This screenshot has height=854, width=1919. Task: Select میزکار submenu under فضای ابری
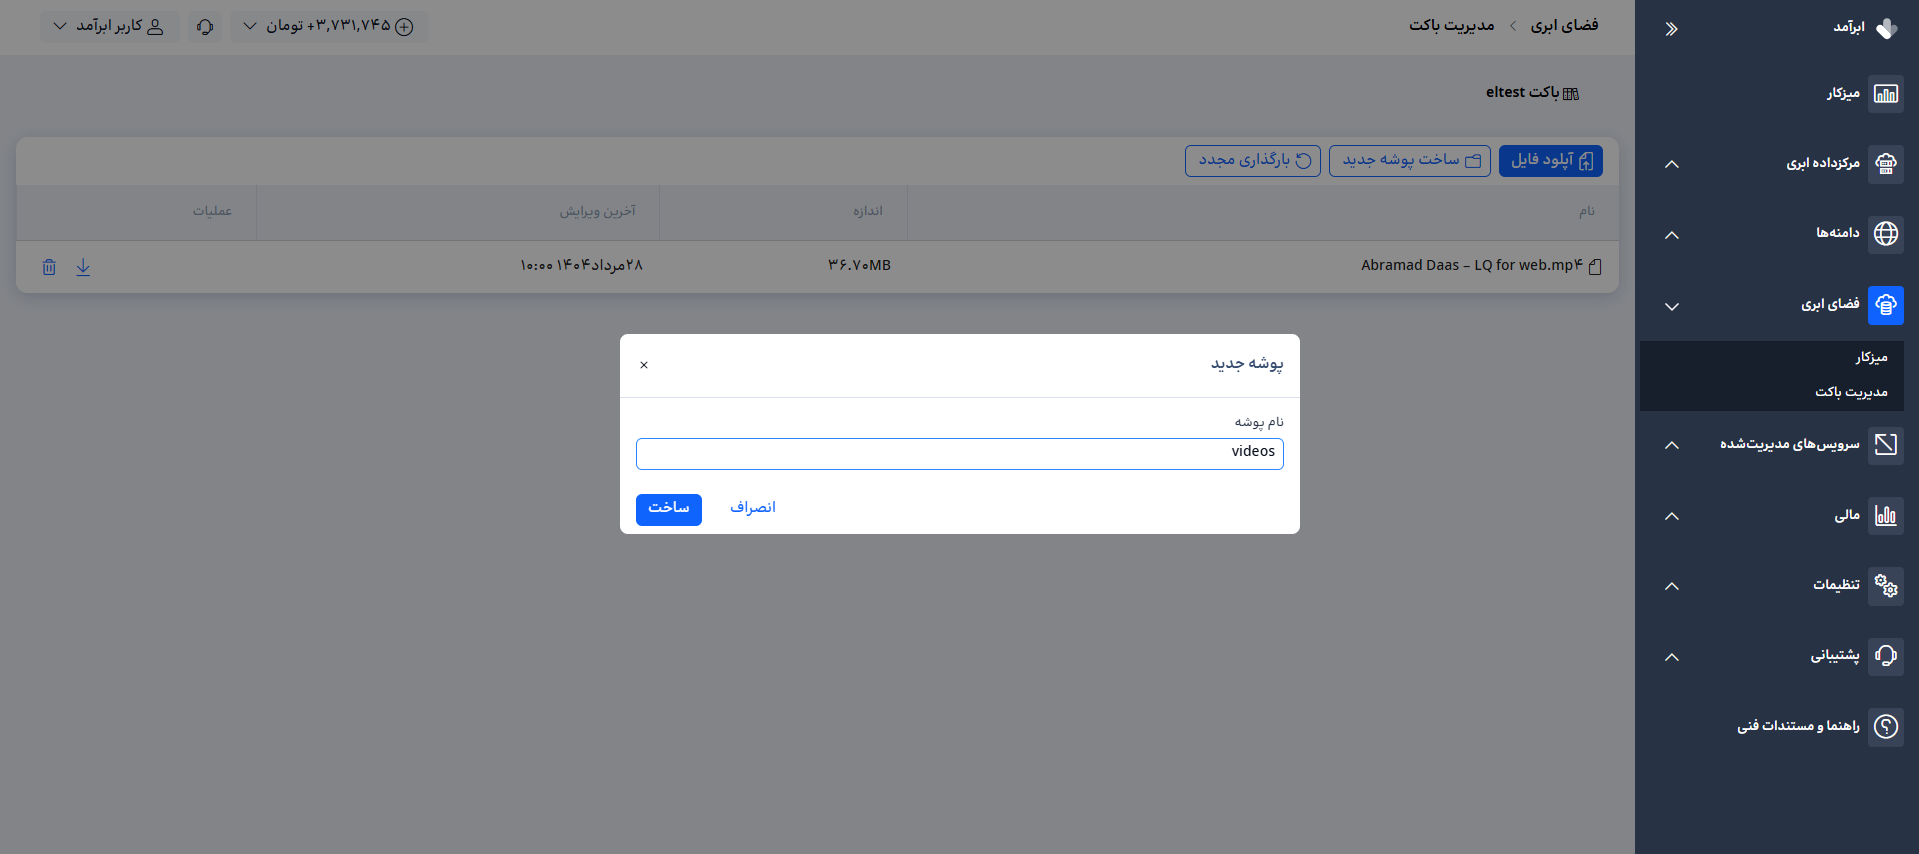click(x=1871, y=357)
